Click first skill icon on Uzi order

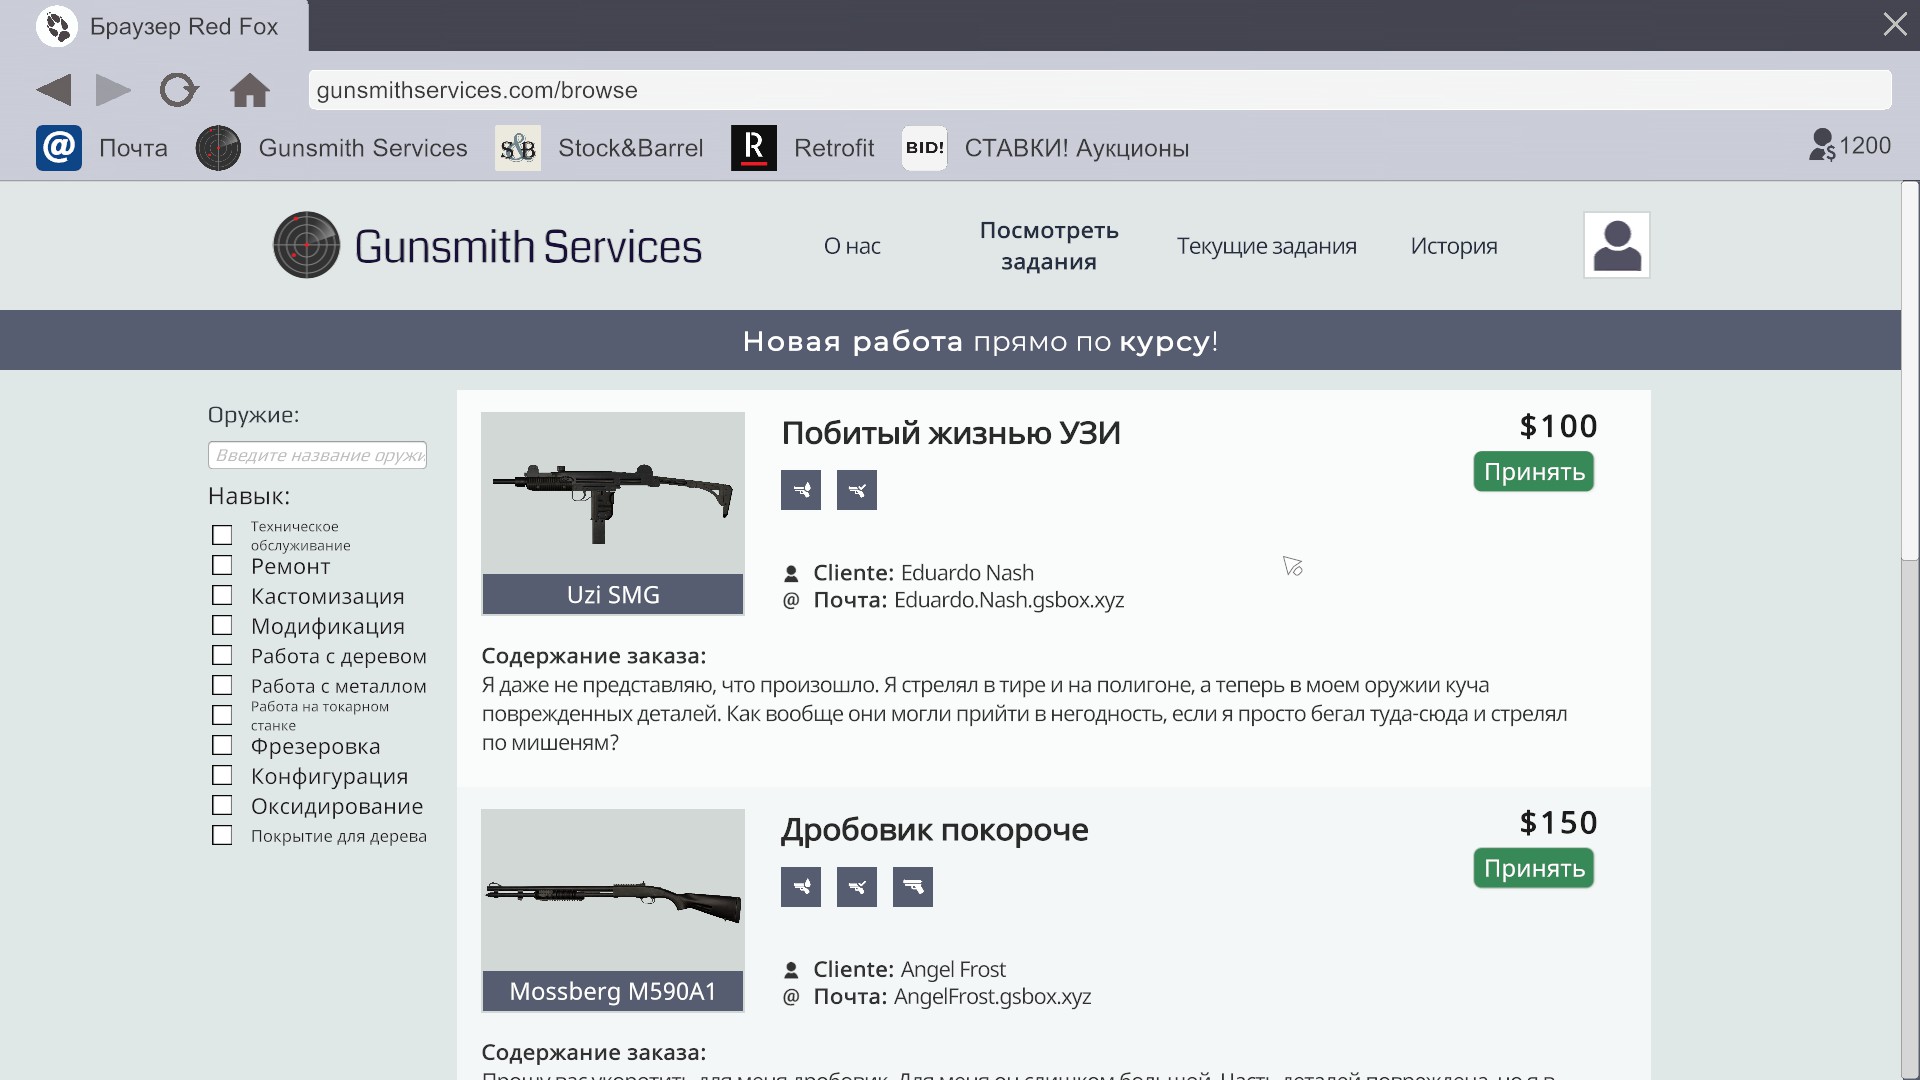(801, 490)
